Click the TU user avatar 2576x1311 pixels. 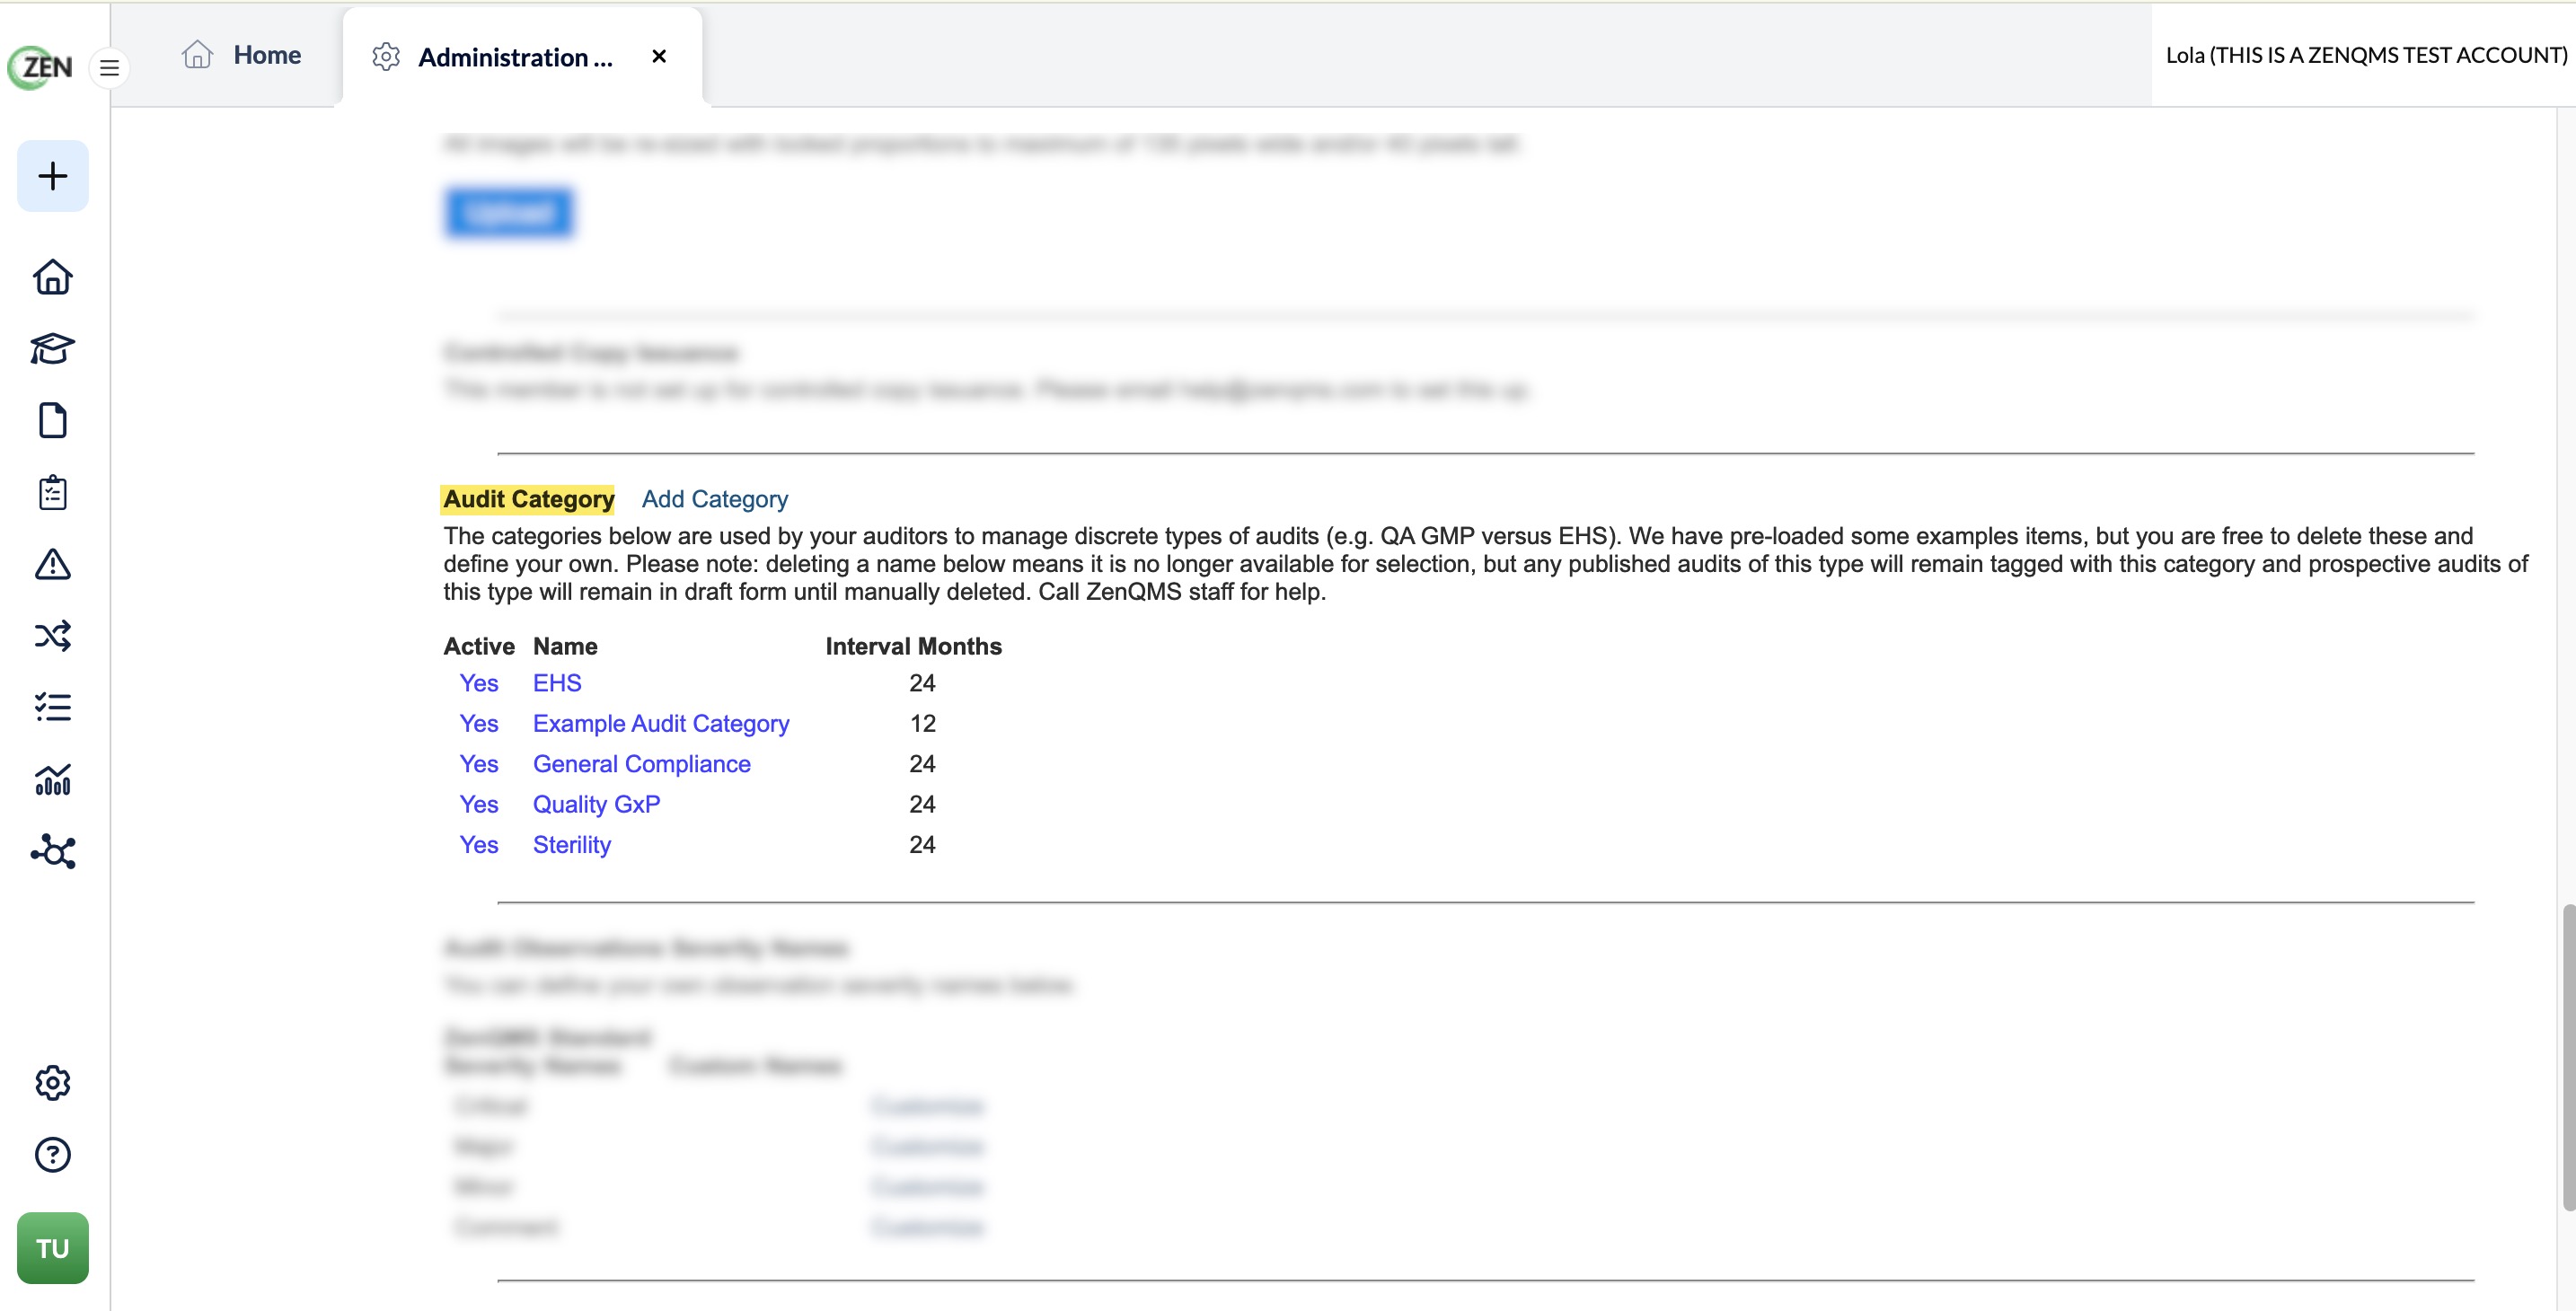coord(53,1248)
